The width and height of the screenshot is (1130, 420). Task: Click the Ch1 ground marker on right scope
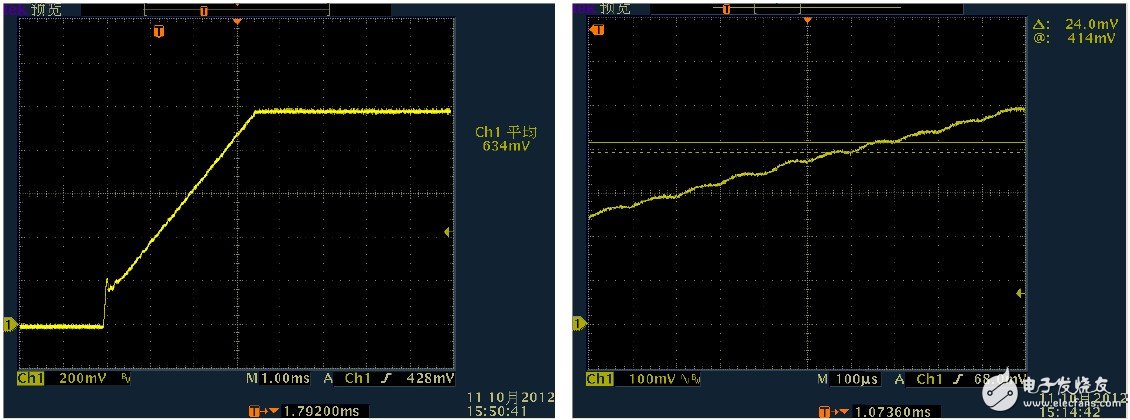pyautogui.click(x=578, y=323)
